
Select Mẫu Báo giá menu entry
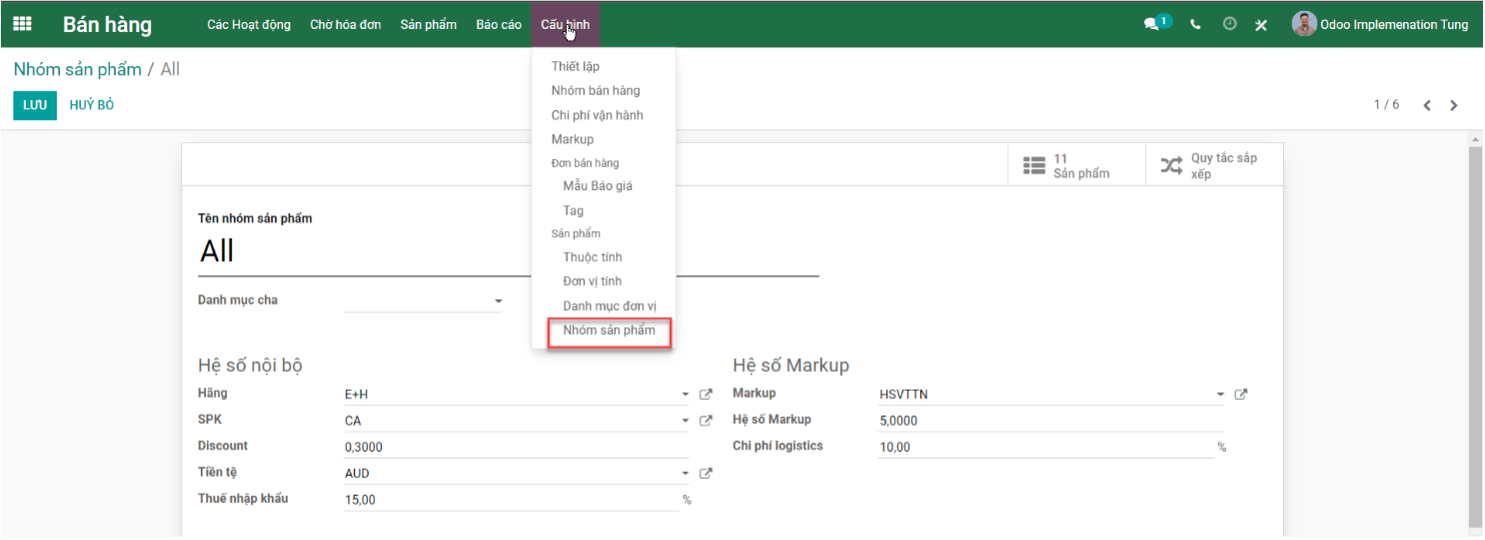(598, 186)
